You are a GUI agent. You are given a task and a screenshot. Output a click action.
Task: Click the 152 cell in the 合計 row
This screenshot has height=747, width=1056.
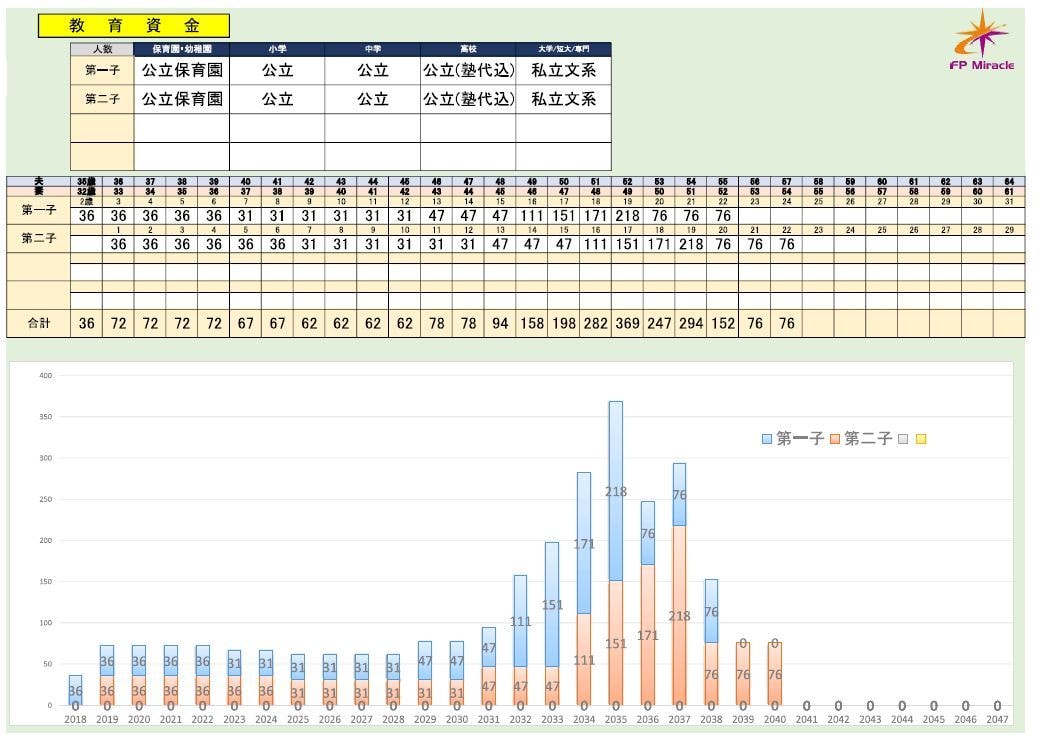coord(723,323)
